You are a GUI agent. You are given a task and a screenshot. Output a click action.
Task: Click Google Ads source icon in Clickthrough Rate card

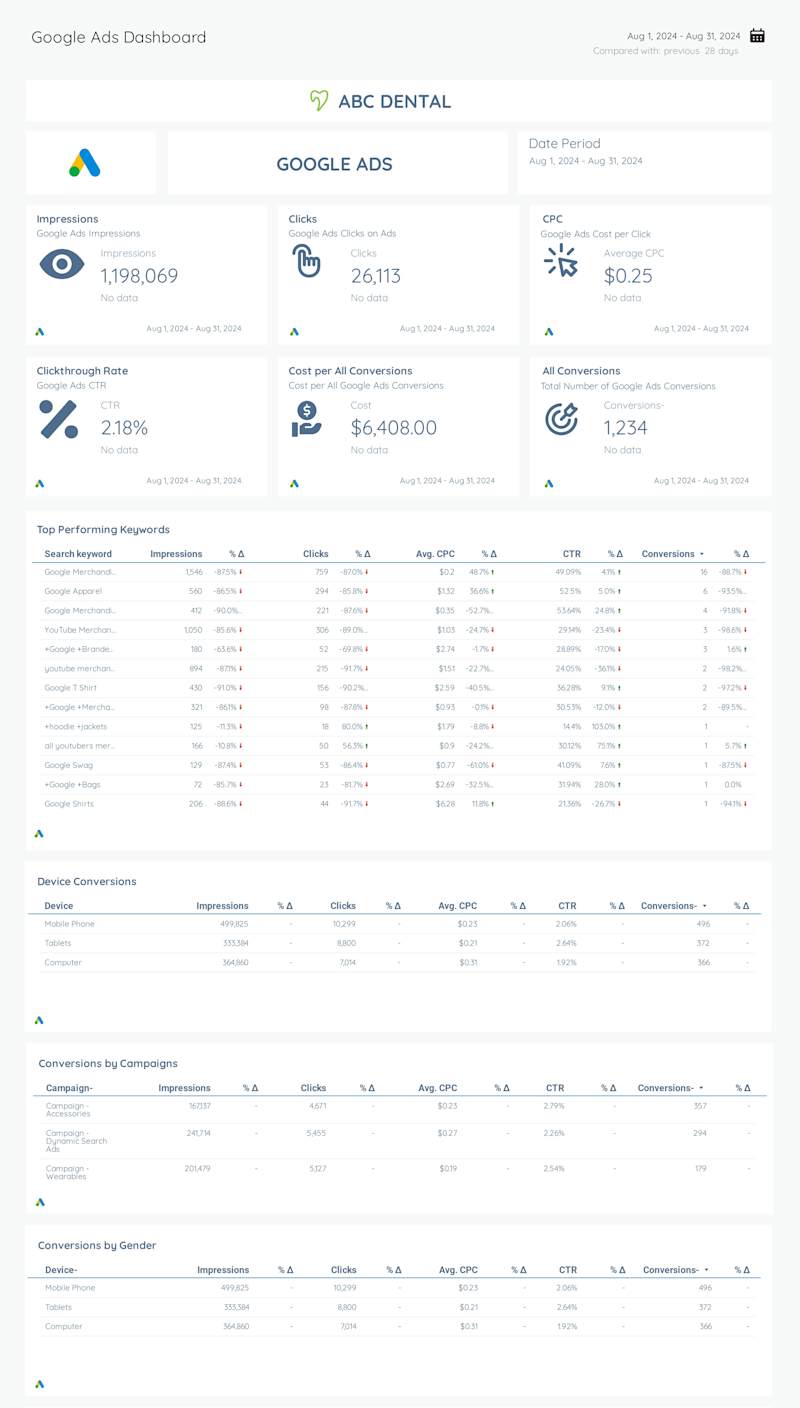pos(40,483)
